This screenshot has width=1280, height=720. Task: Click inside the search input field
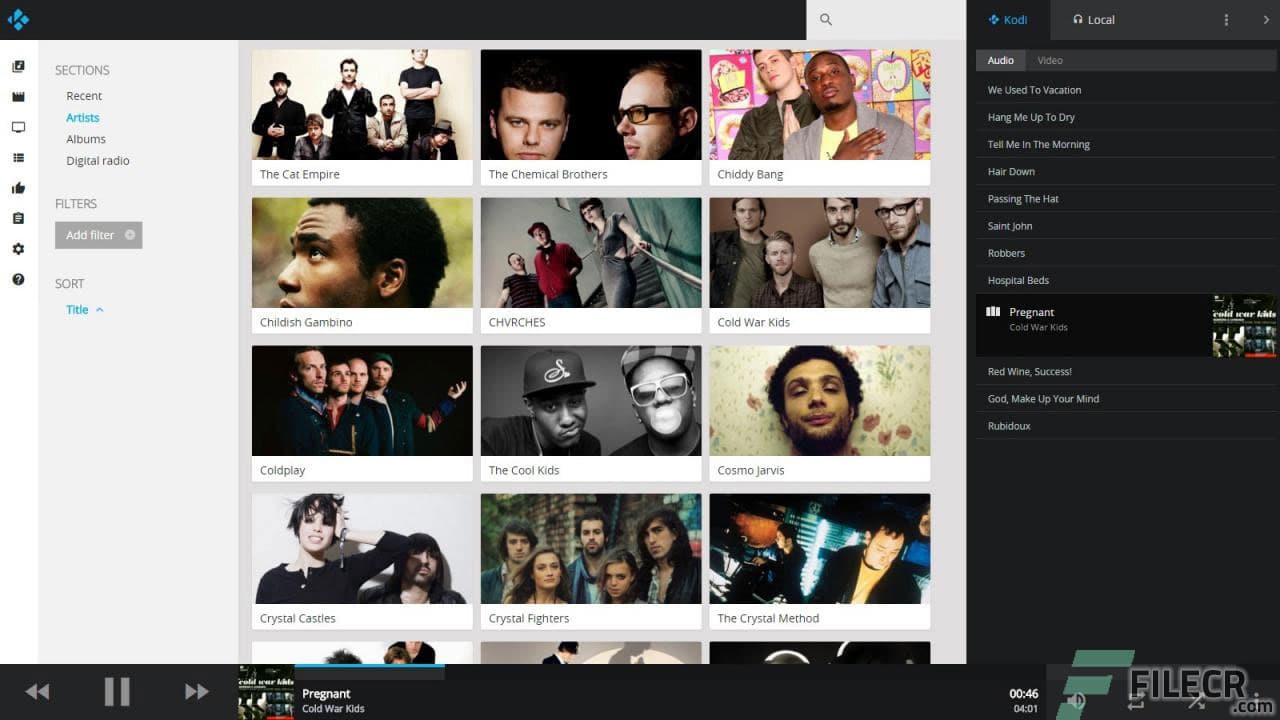point(886,20)
